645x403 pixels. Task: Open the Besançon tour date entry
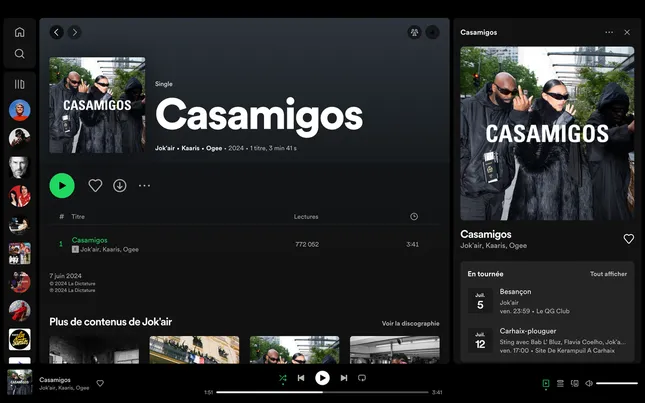547,301
